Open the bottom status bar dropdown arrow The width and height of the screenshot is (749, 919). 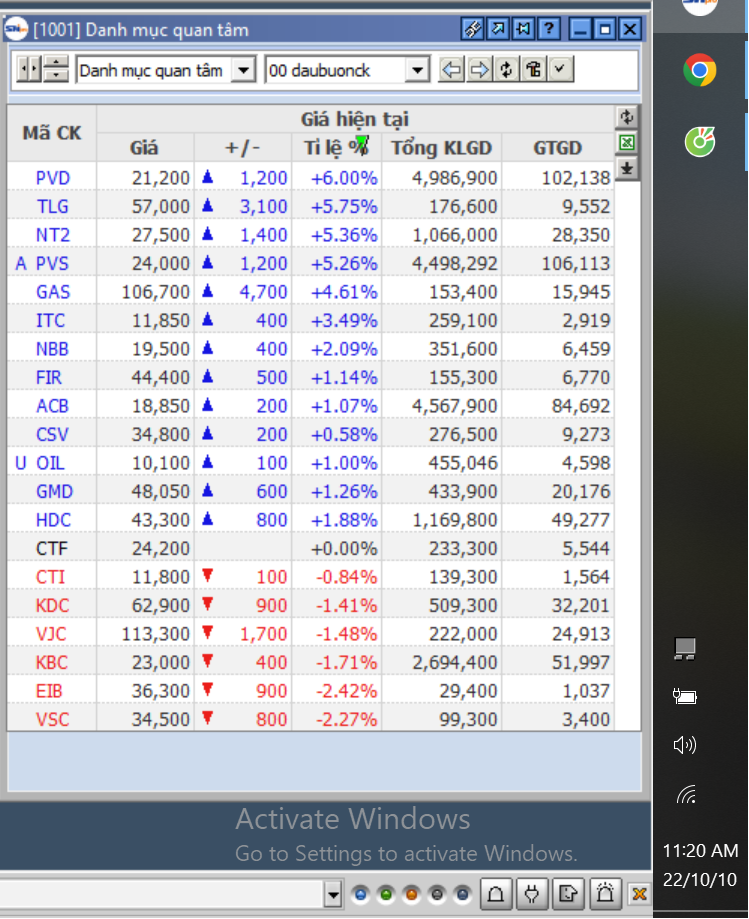[333, 894]
